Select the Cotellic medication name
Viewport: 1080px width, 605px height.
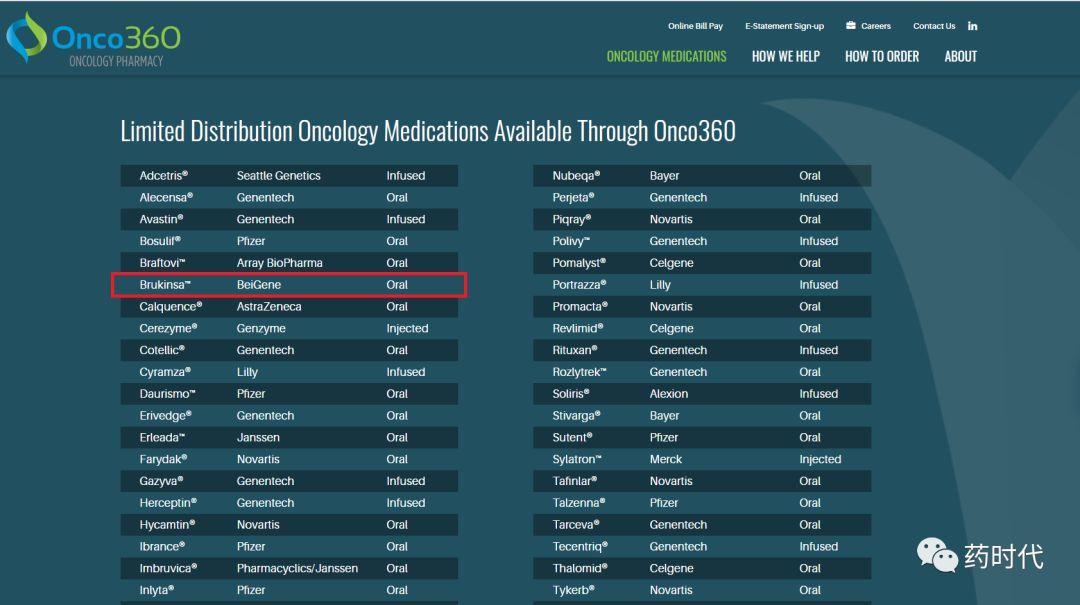point(162,350)
